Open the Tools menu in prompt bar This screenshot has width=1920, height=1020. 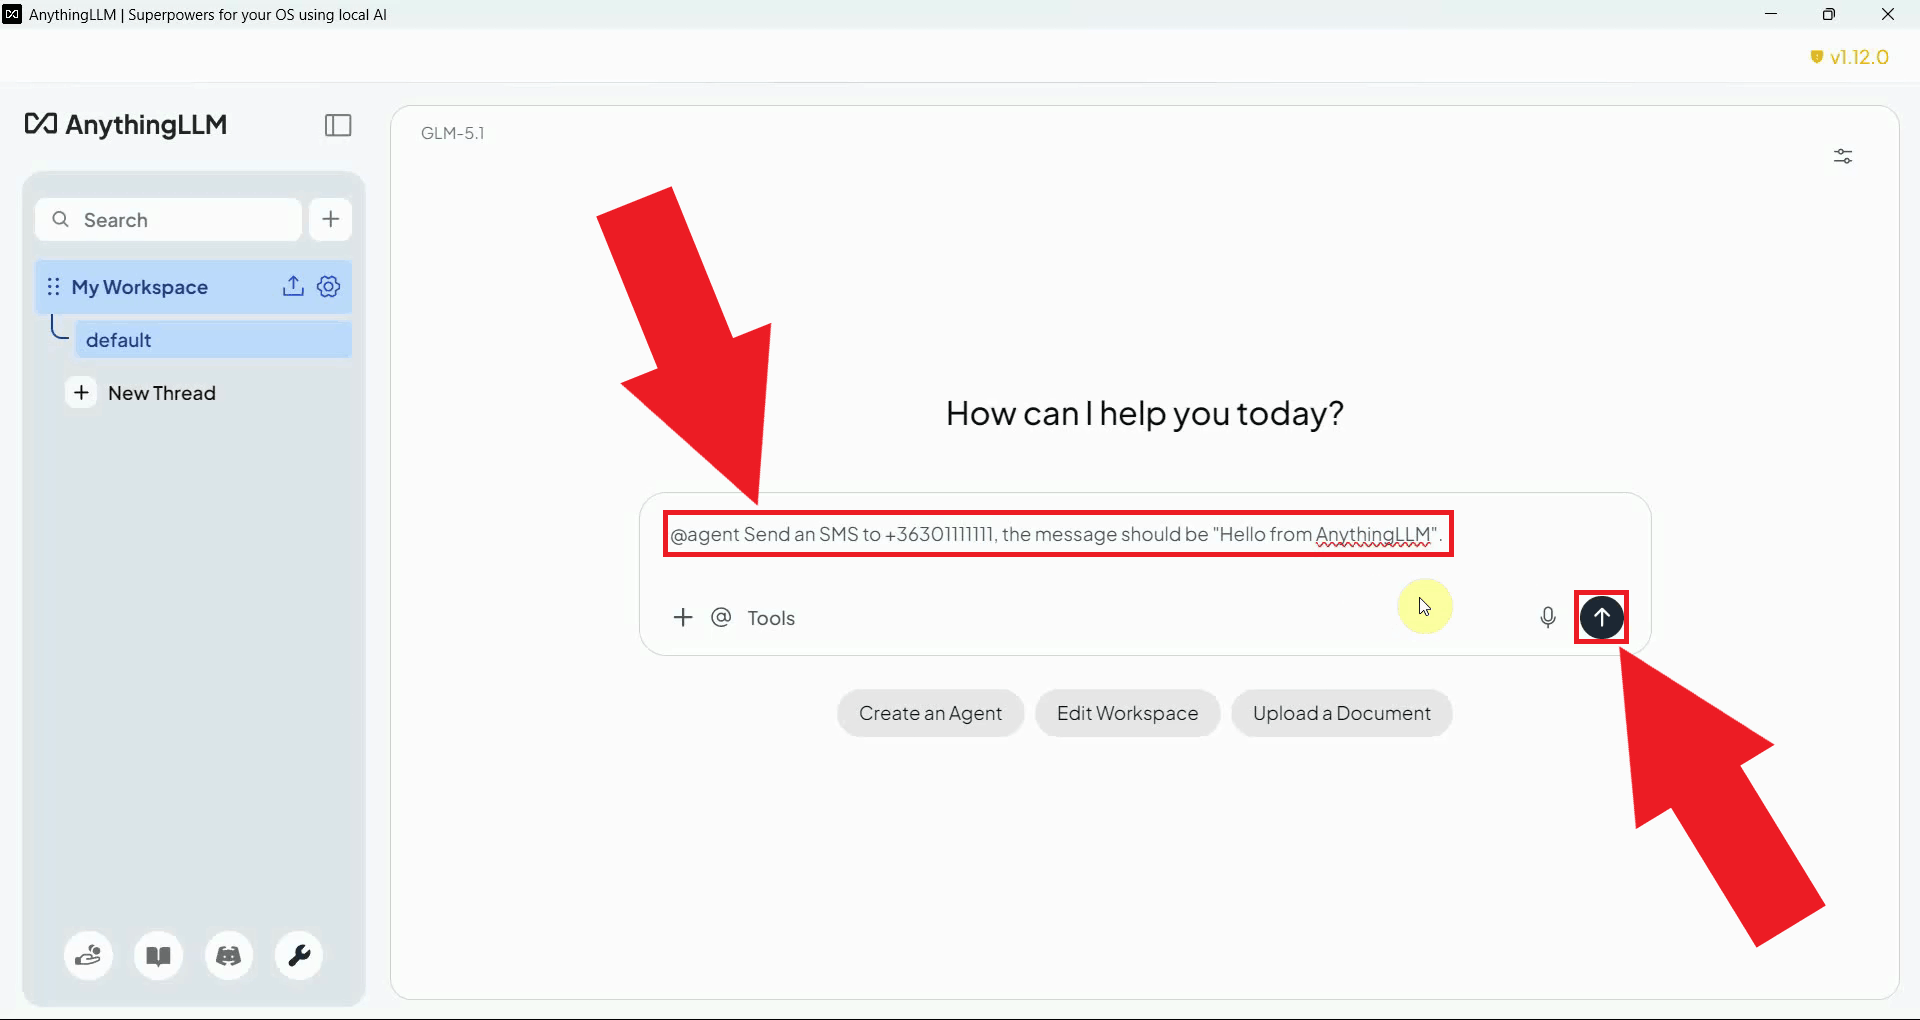(771, 618)
